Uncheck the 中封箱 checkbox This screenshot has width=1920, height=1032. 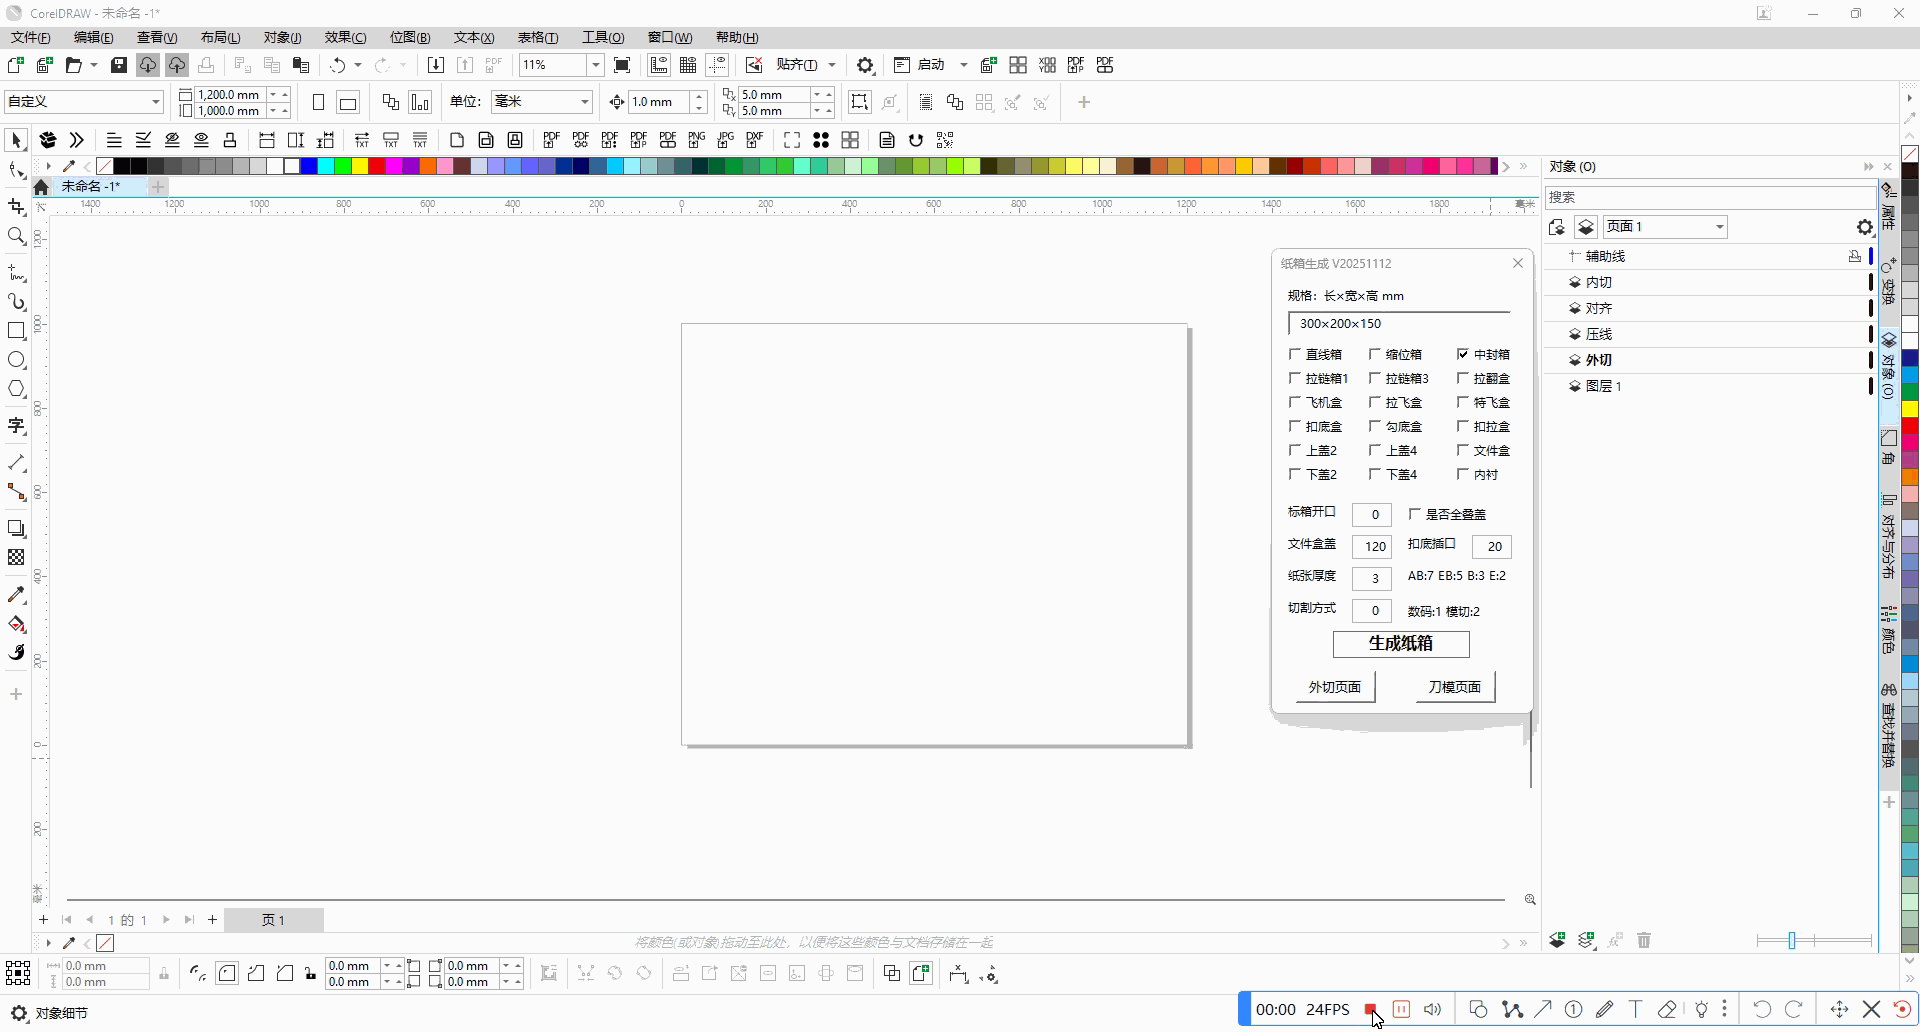click(1463, 354)
